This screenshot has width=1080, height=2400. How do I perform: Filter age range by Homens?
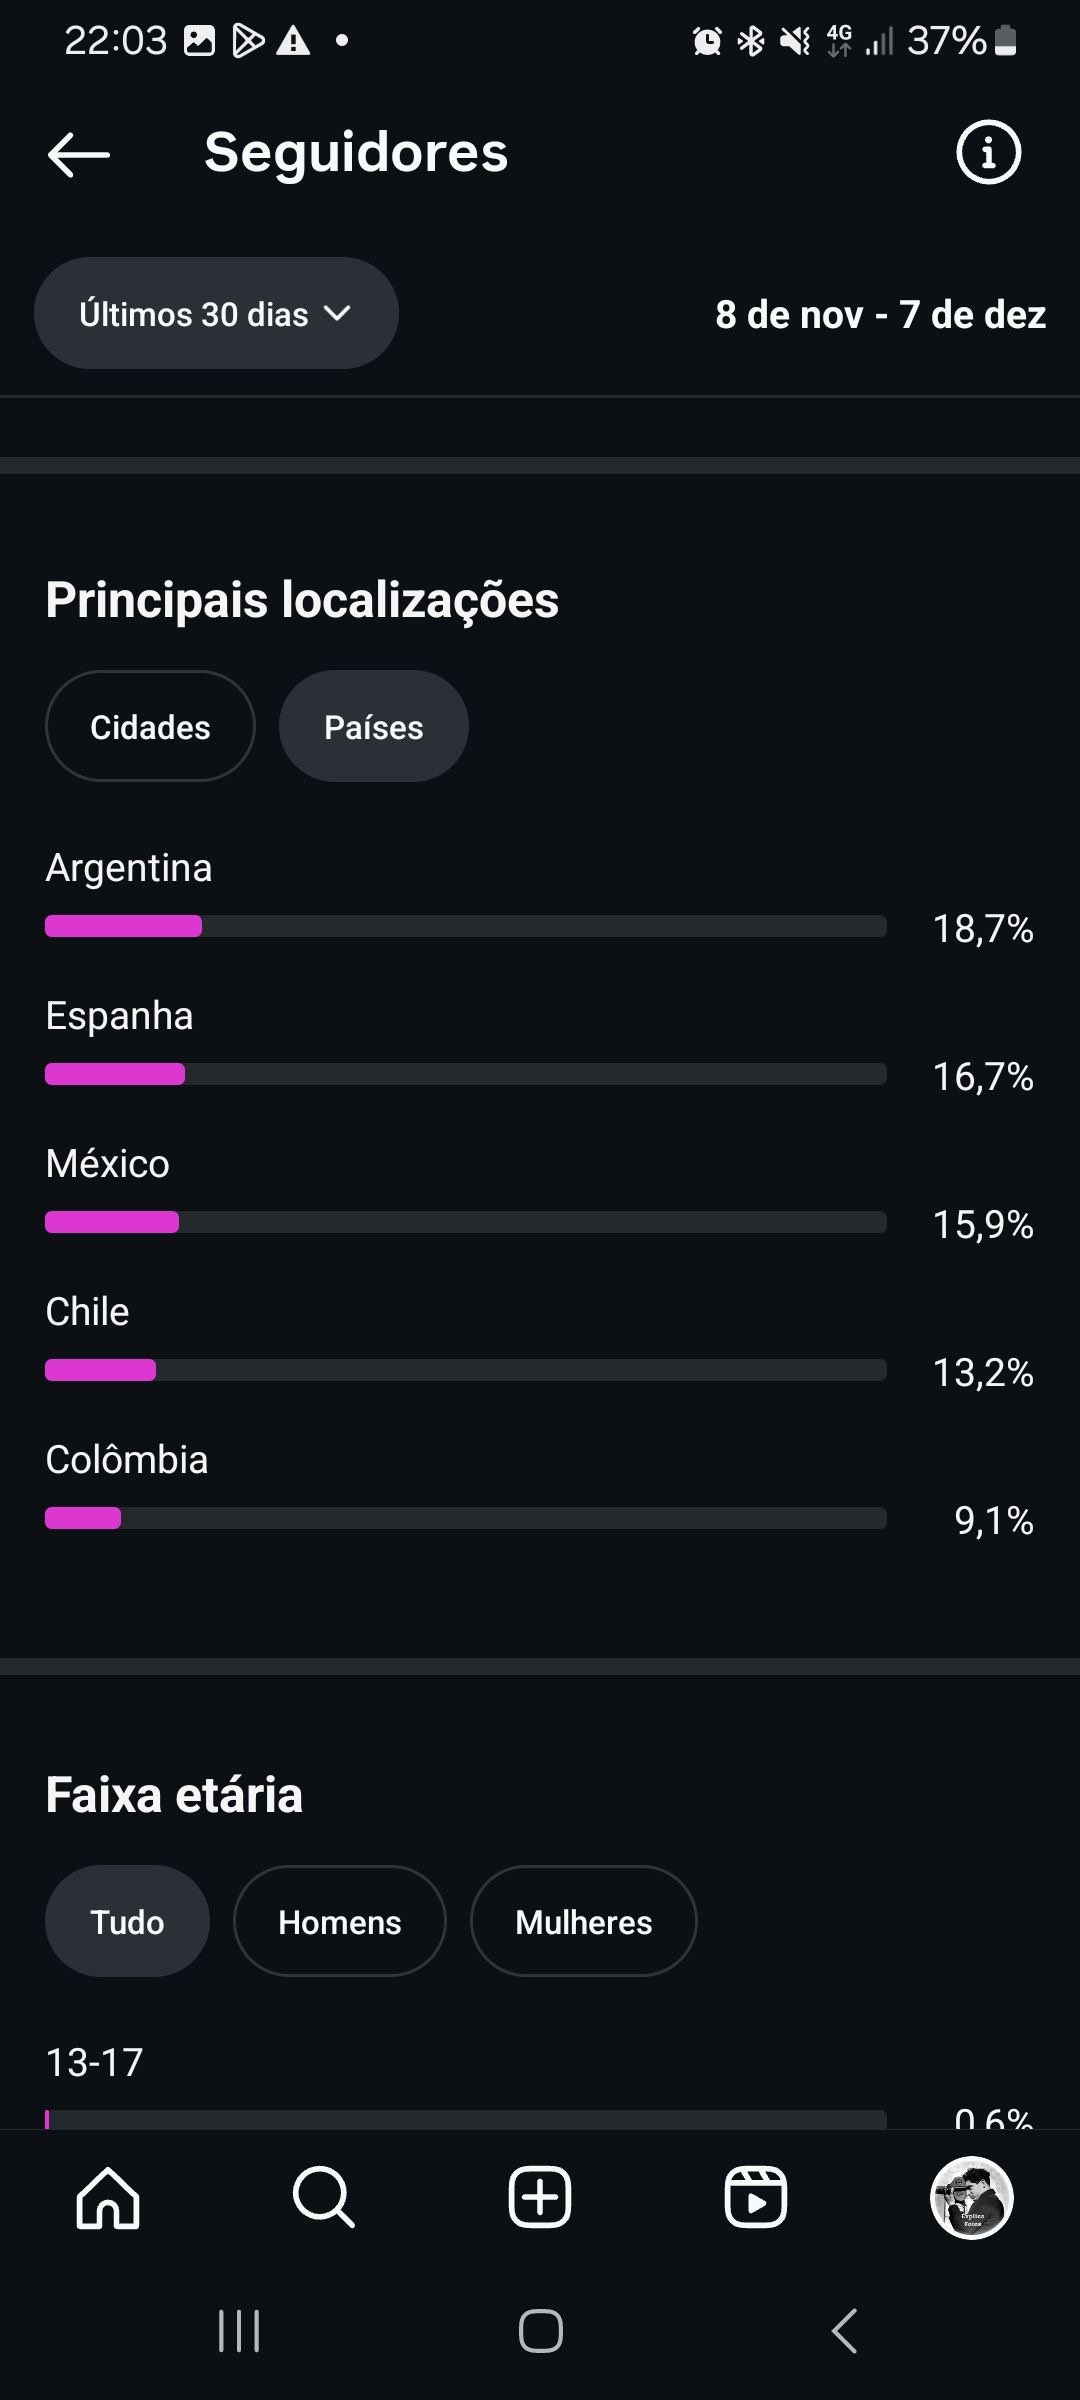[x=339, y=1921]
